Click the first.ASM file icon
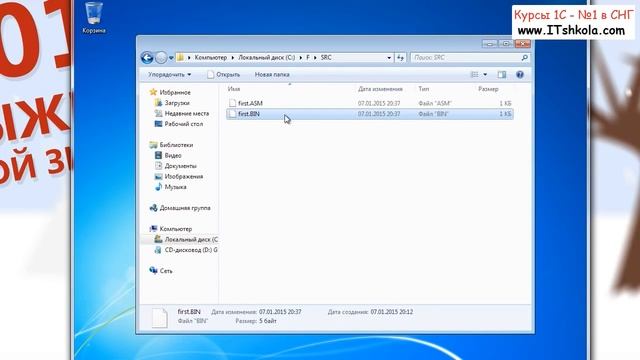The height and width of the screenshot is (360, 640). click(232, 103)
